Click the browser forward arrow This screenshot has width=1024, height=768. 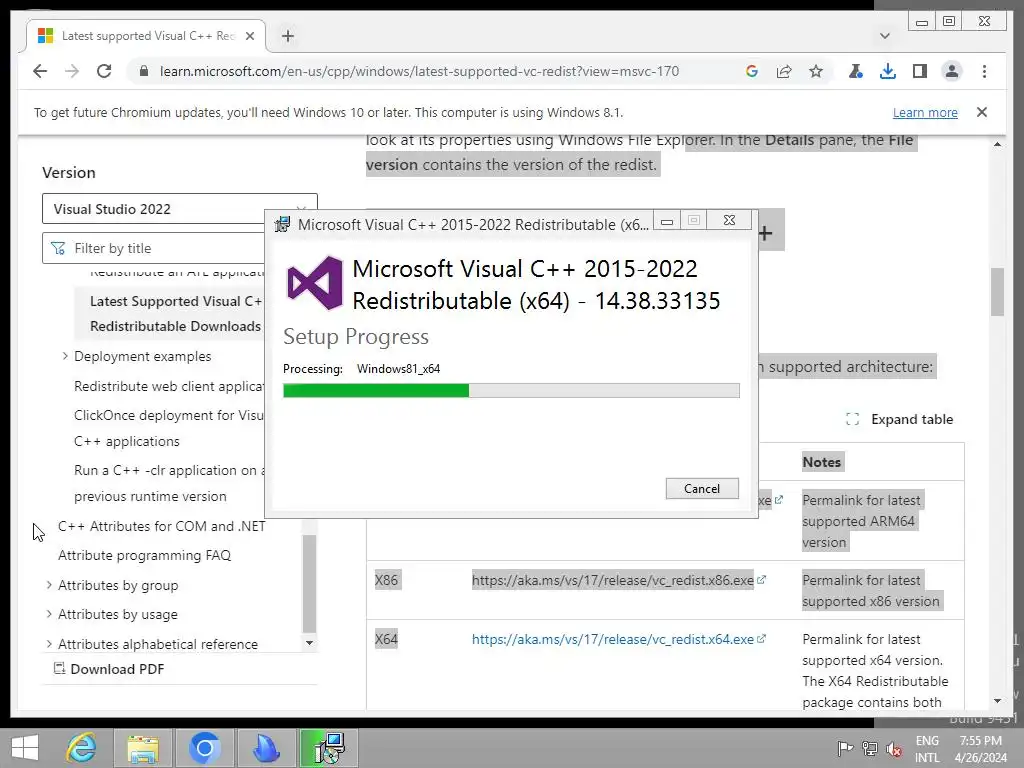click(x=72, y=71)
